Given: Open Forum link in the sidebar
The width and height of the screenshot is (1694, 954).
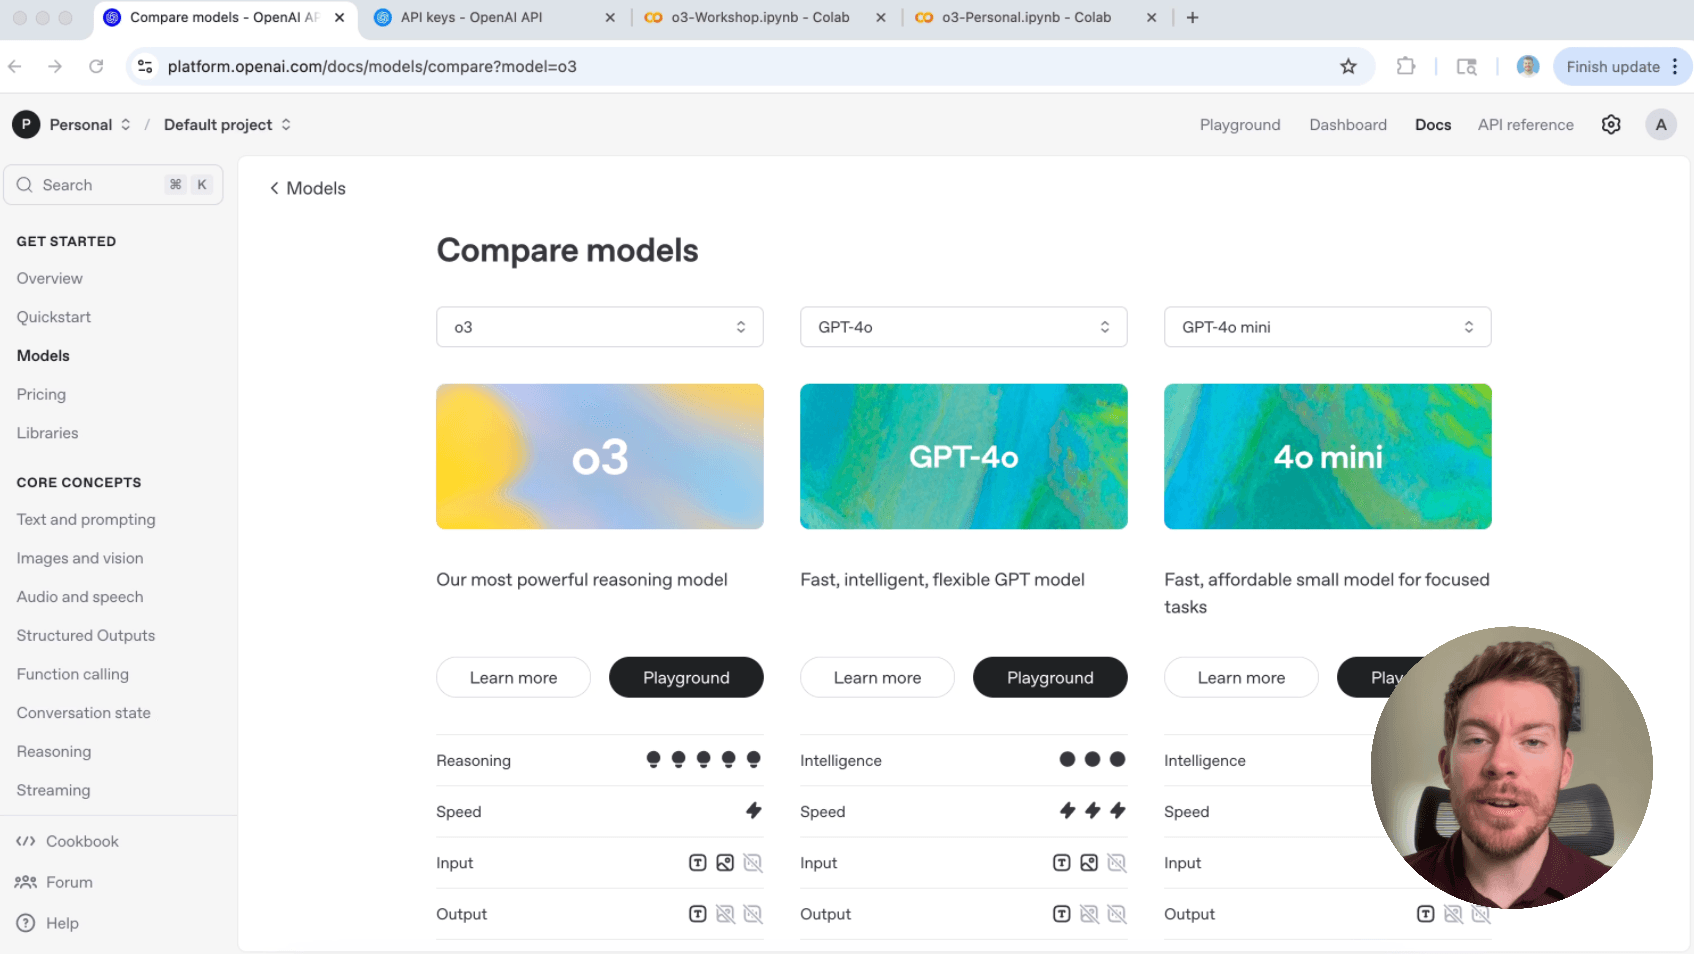Looking at the screenshot, I should (54, 882).
